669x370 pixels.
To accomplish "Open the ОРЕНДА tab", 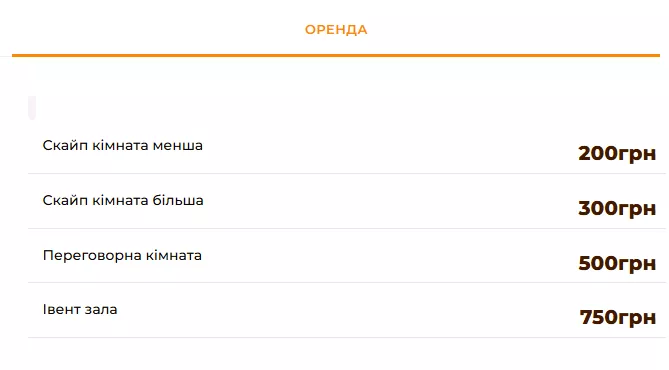I will pos(336,30).
